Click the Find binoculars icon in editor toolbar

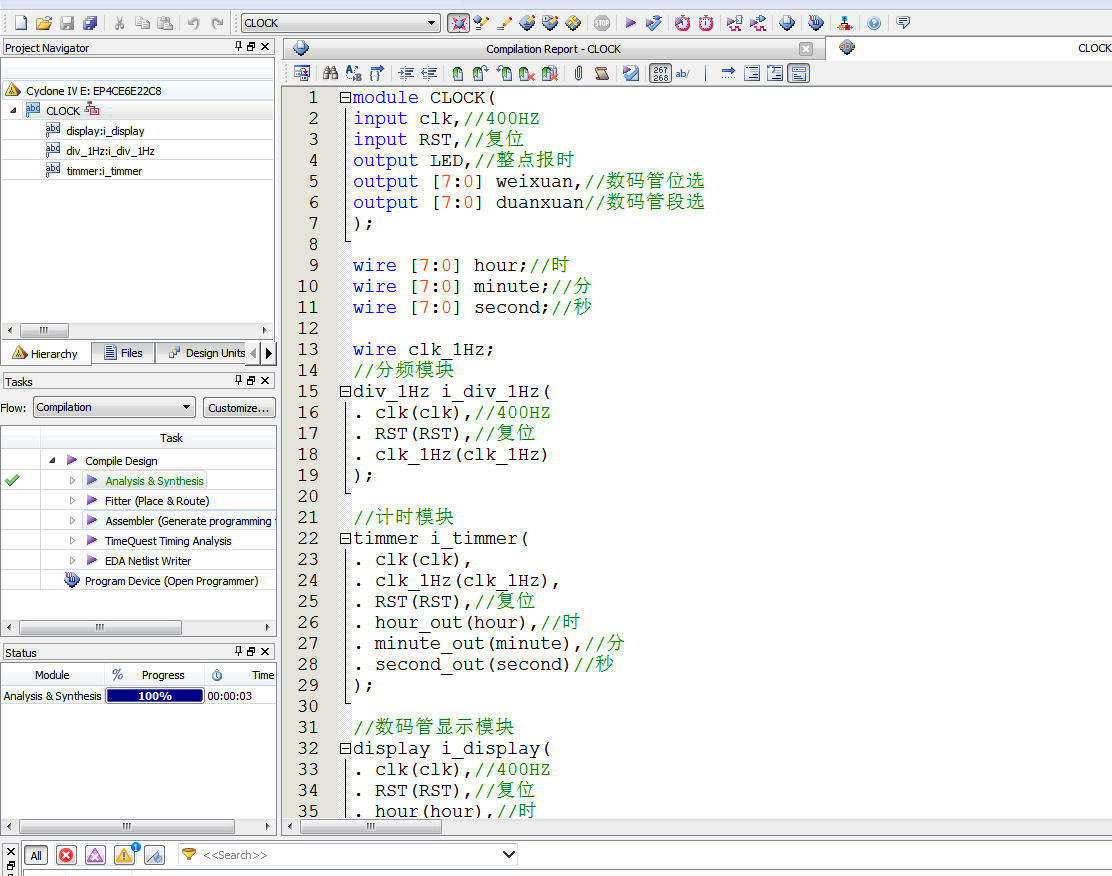(x=330, y=73)
